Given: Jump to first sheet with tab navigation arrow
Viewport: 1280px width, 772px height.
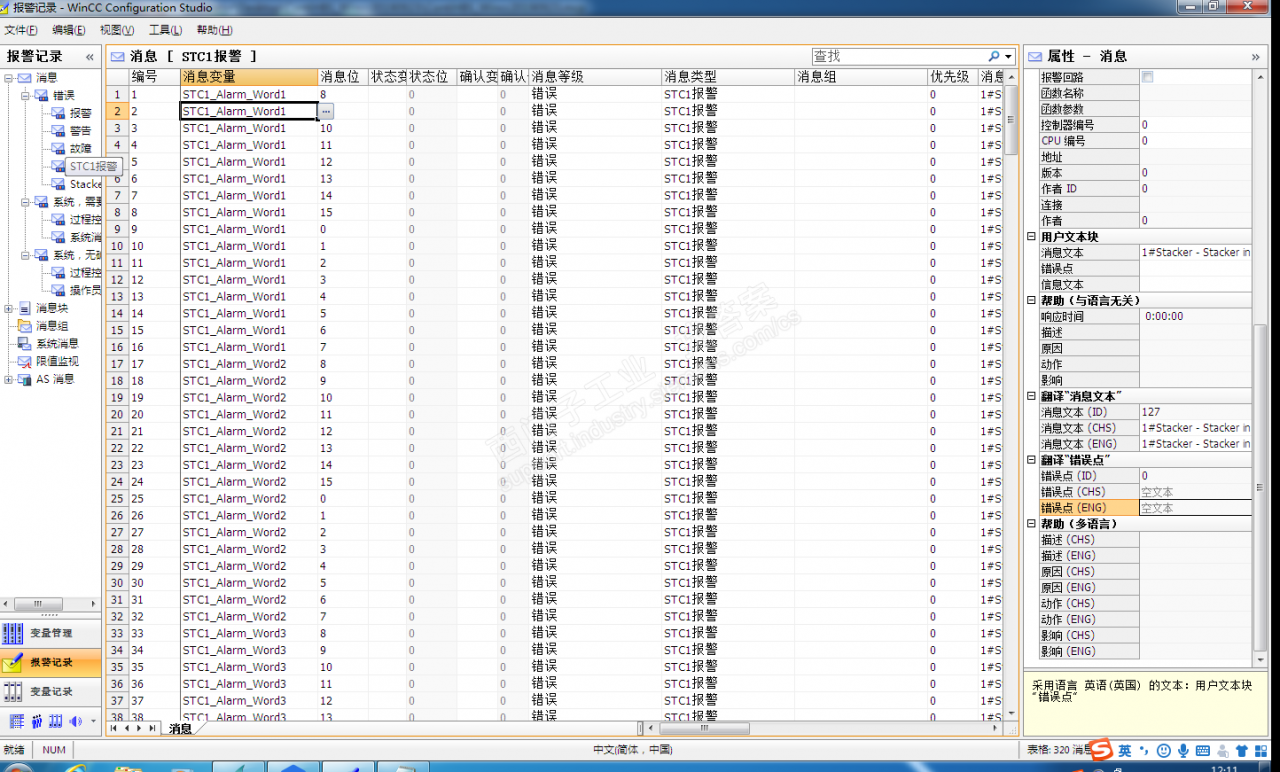Looking at the screenshot, I should point(114,729).
